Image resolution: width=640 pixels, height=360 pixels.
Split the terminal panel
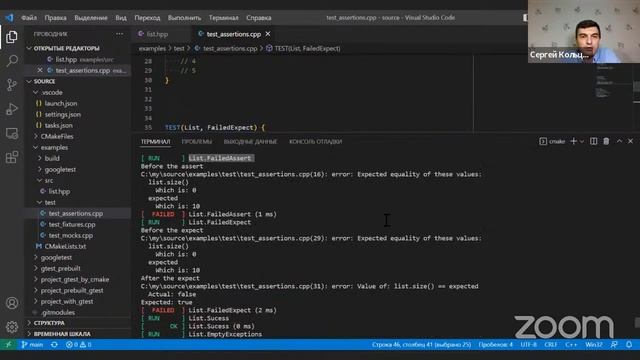point(593,141)
